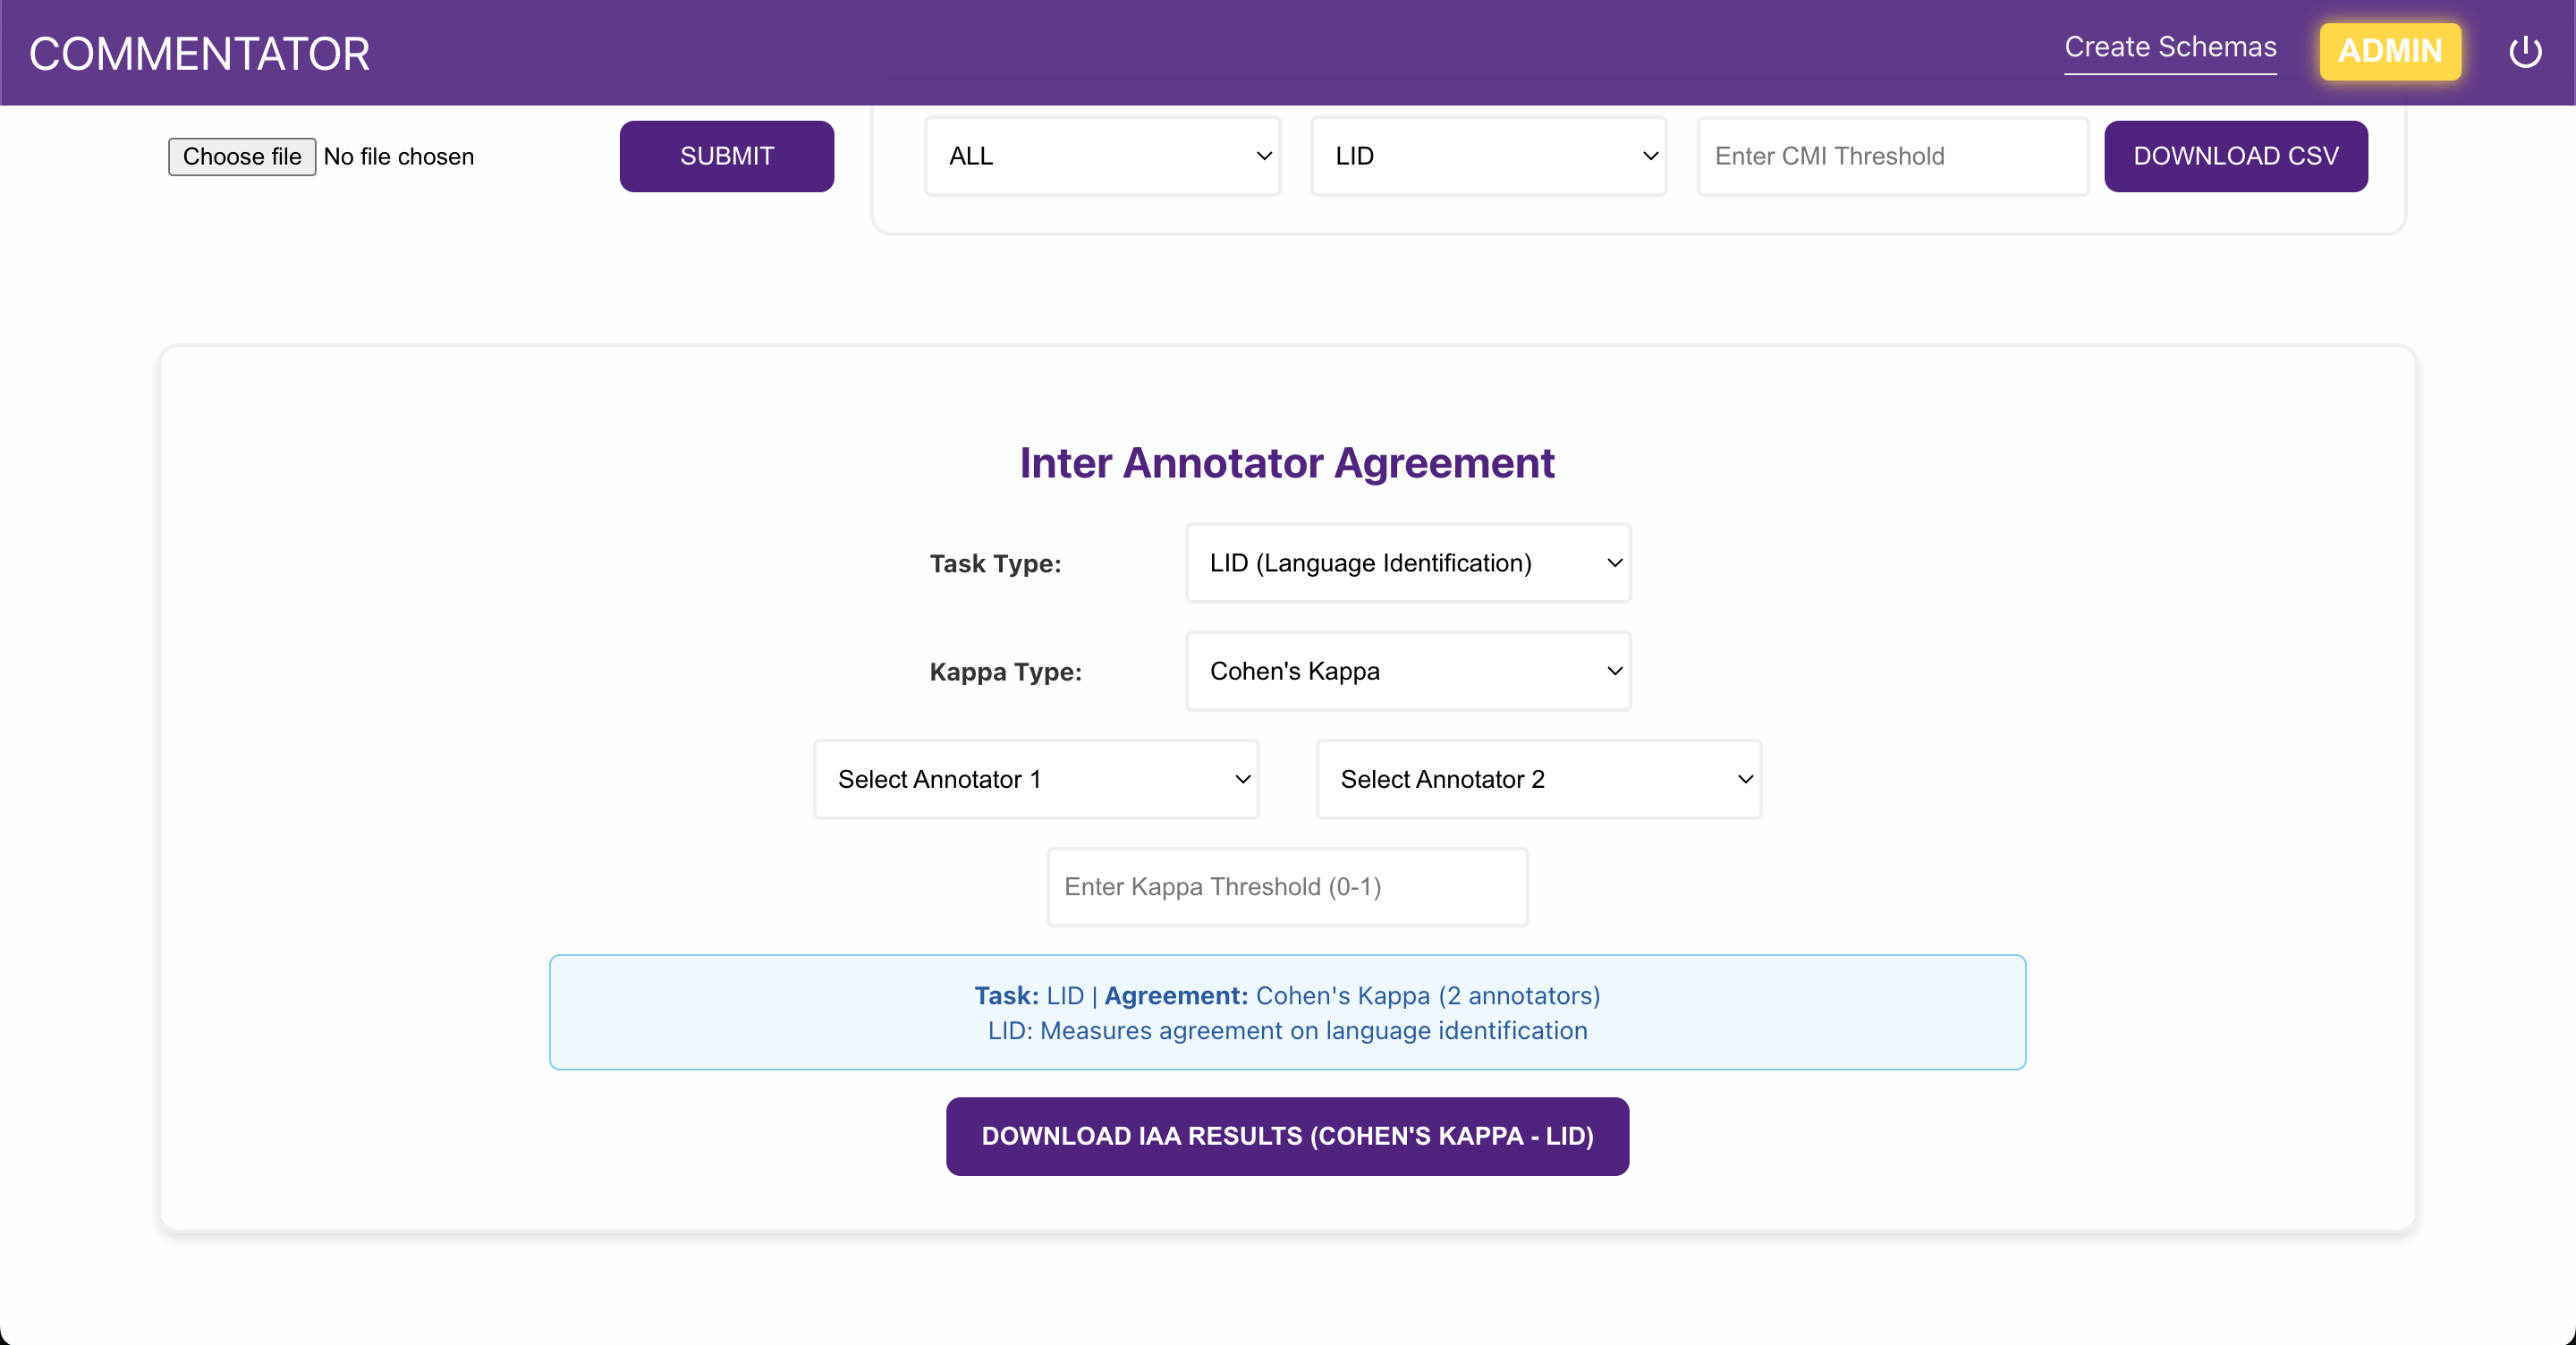2576x1345 pixels.
Task: Click the chevron on Language Identification select
Action: [x=1613, y=563]
